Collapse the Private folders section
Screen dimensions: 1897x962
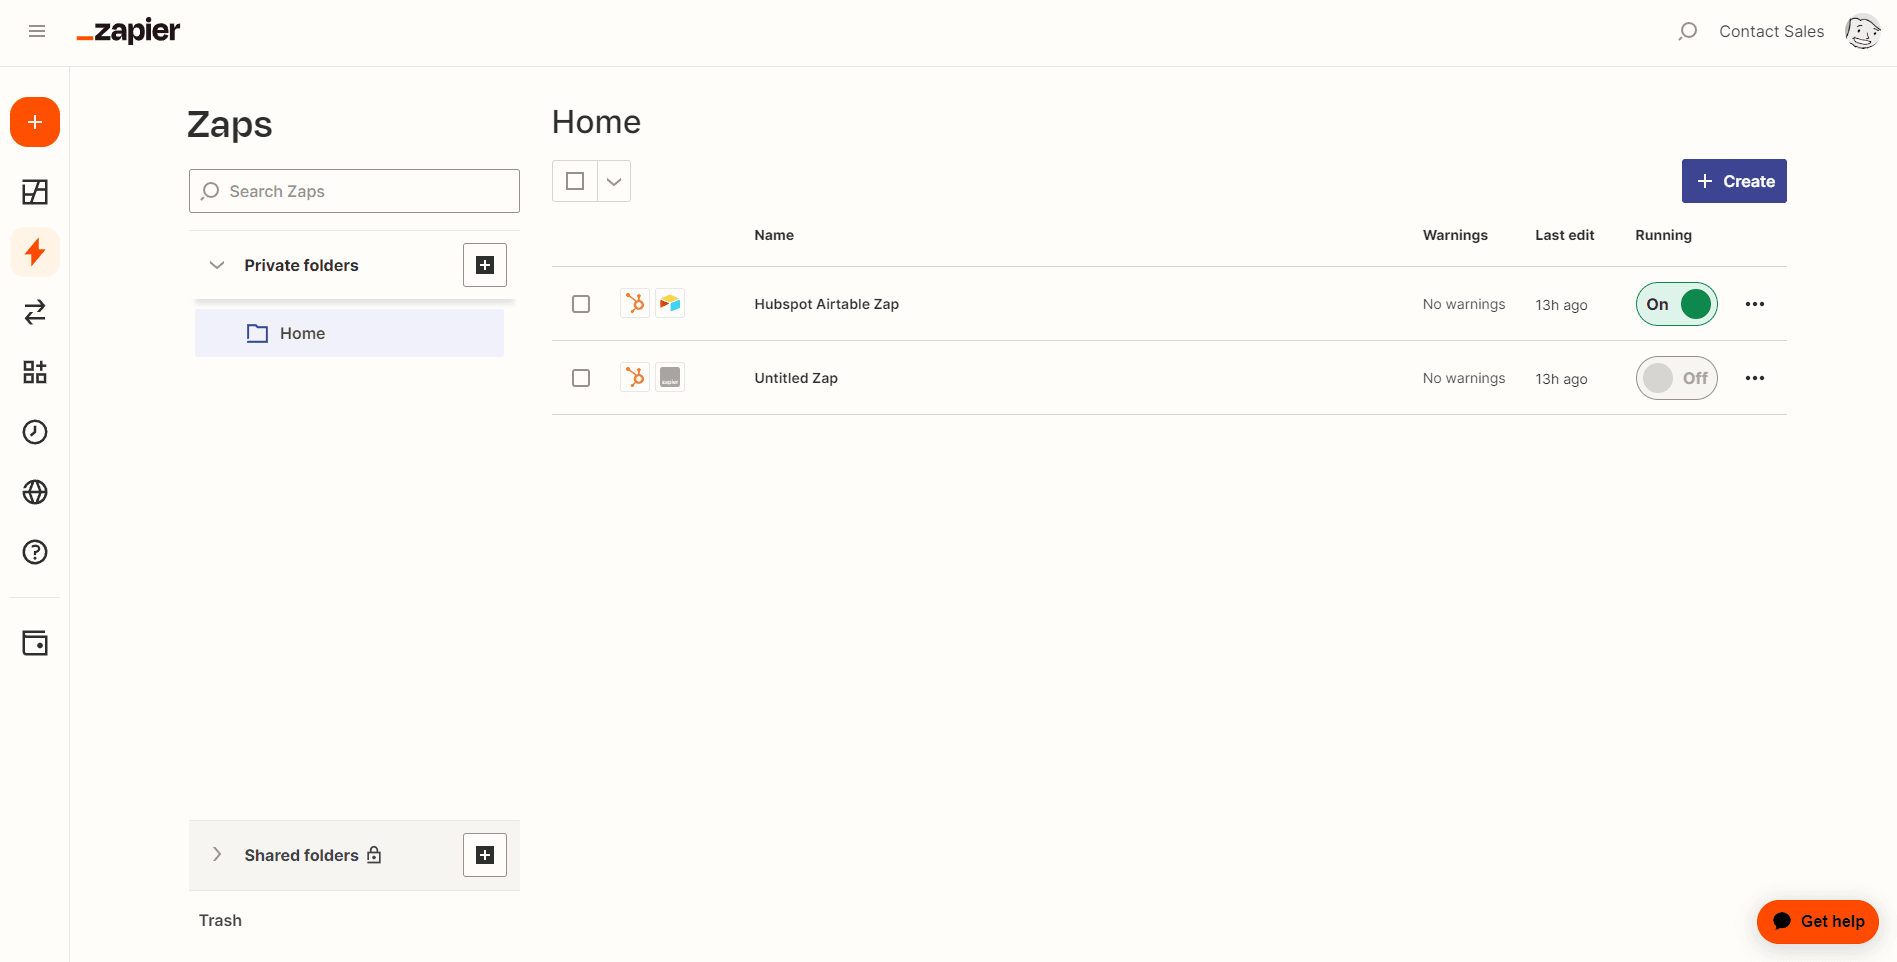217,265
